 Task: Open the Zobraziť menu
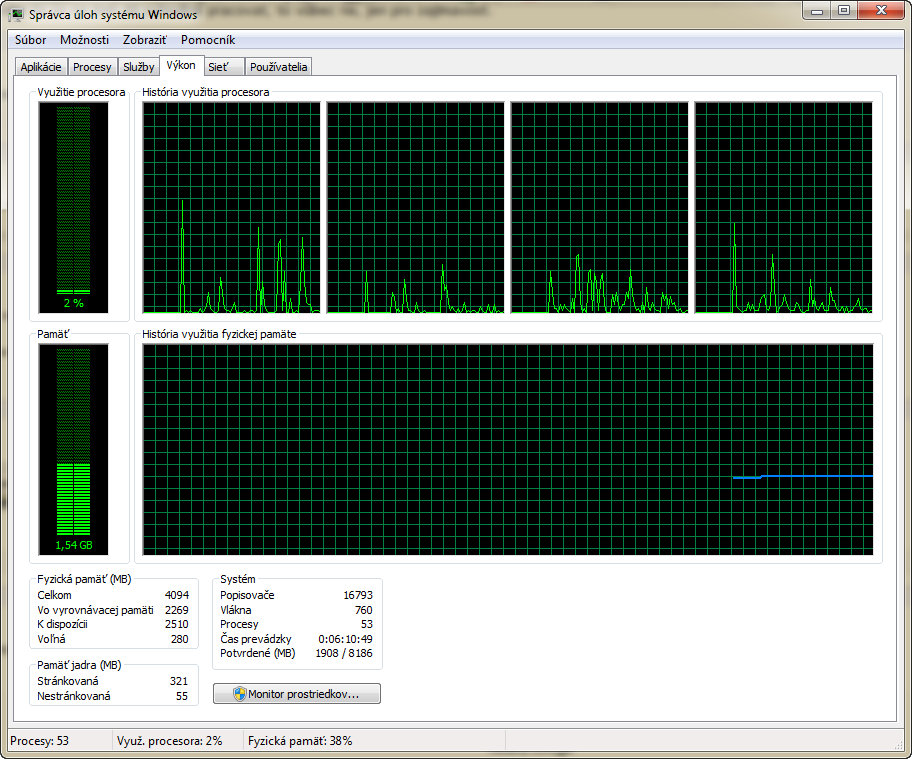[x=145, y=40]
